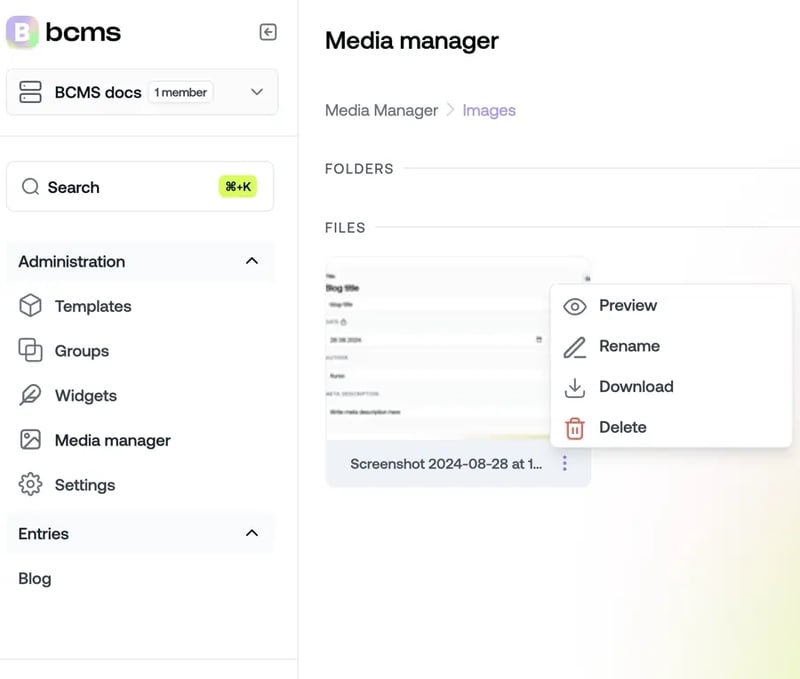Collapse the Administration section

(x=252, y=261)
